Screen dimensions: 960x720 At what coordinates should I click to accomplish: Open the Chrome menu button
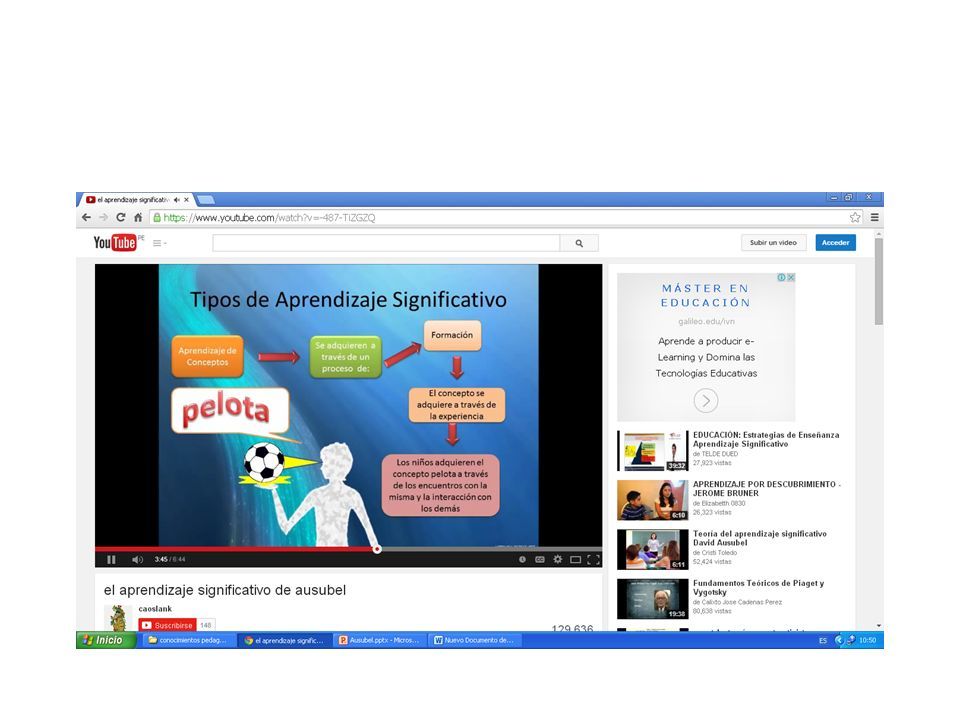pyautogui.click(x=875, y=217)
